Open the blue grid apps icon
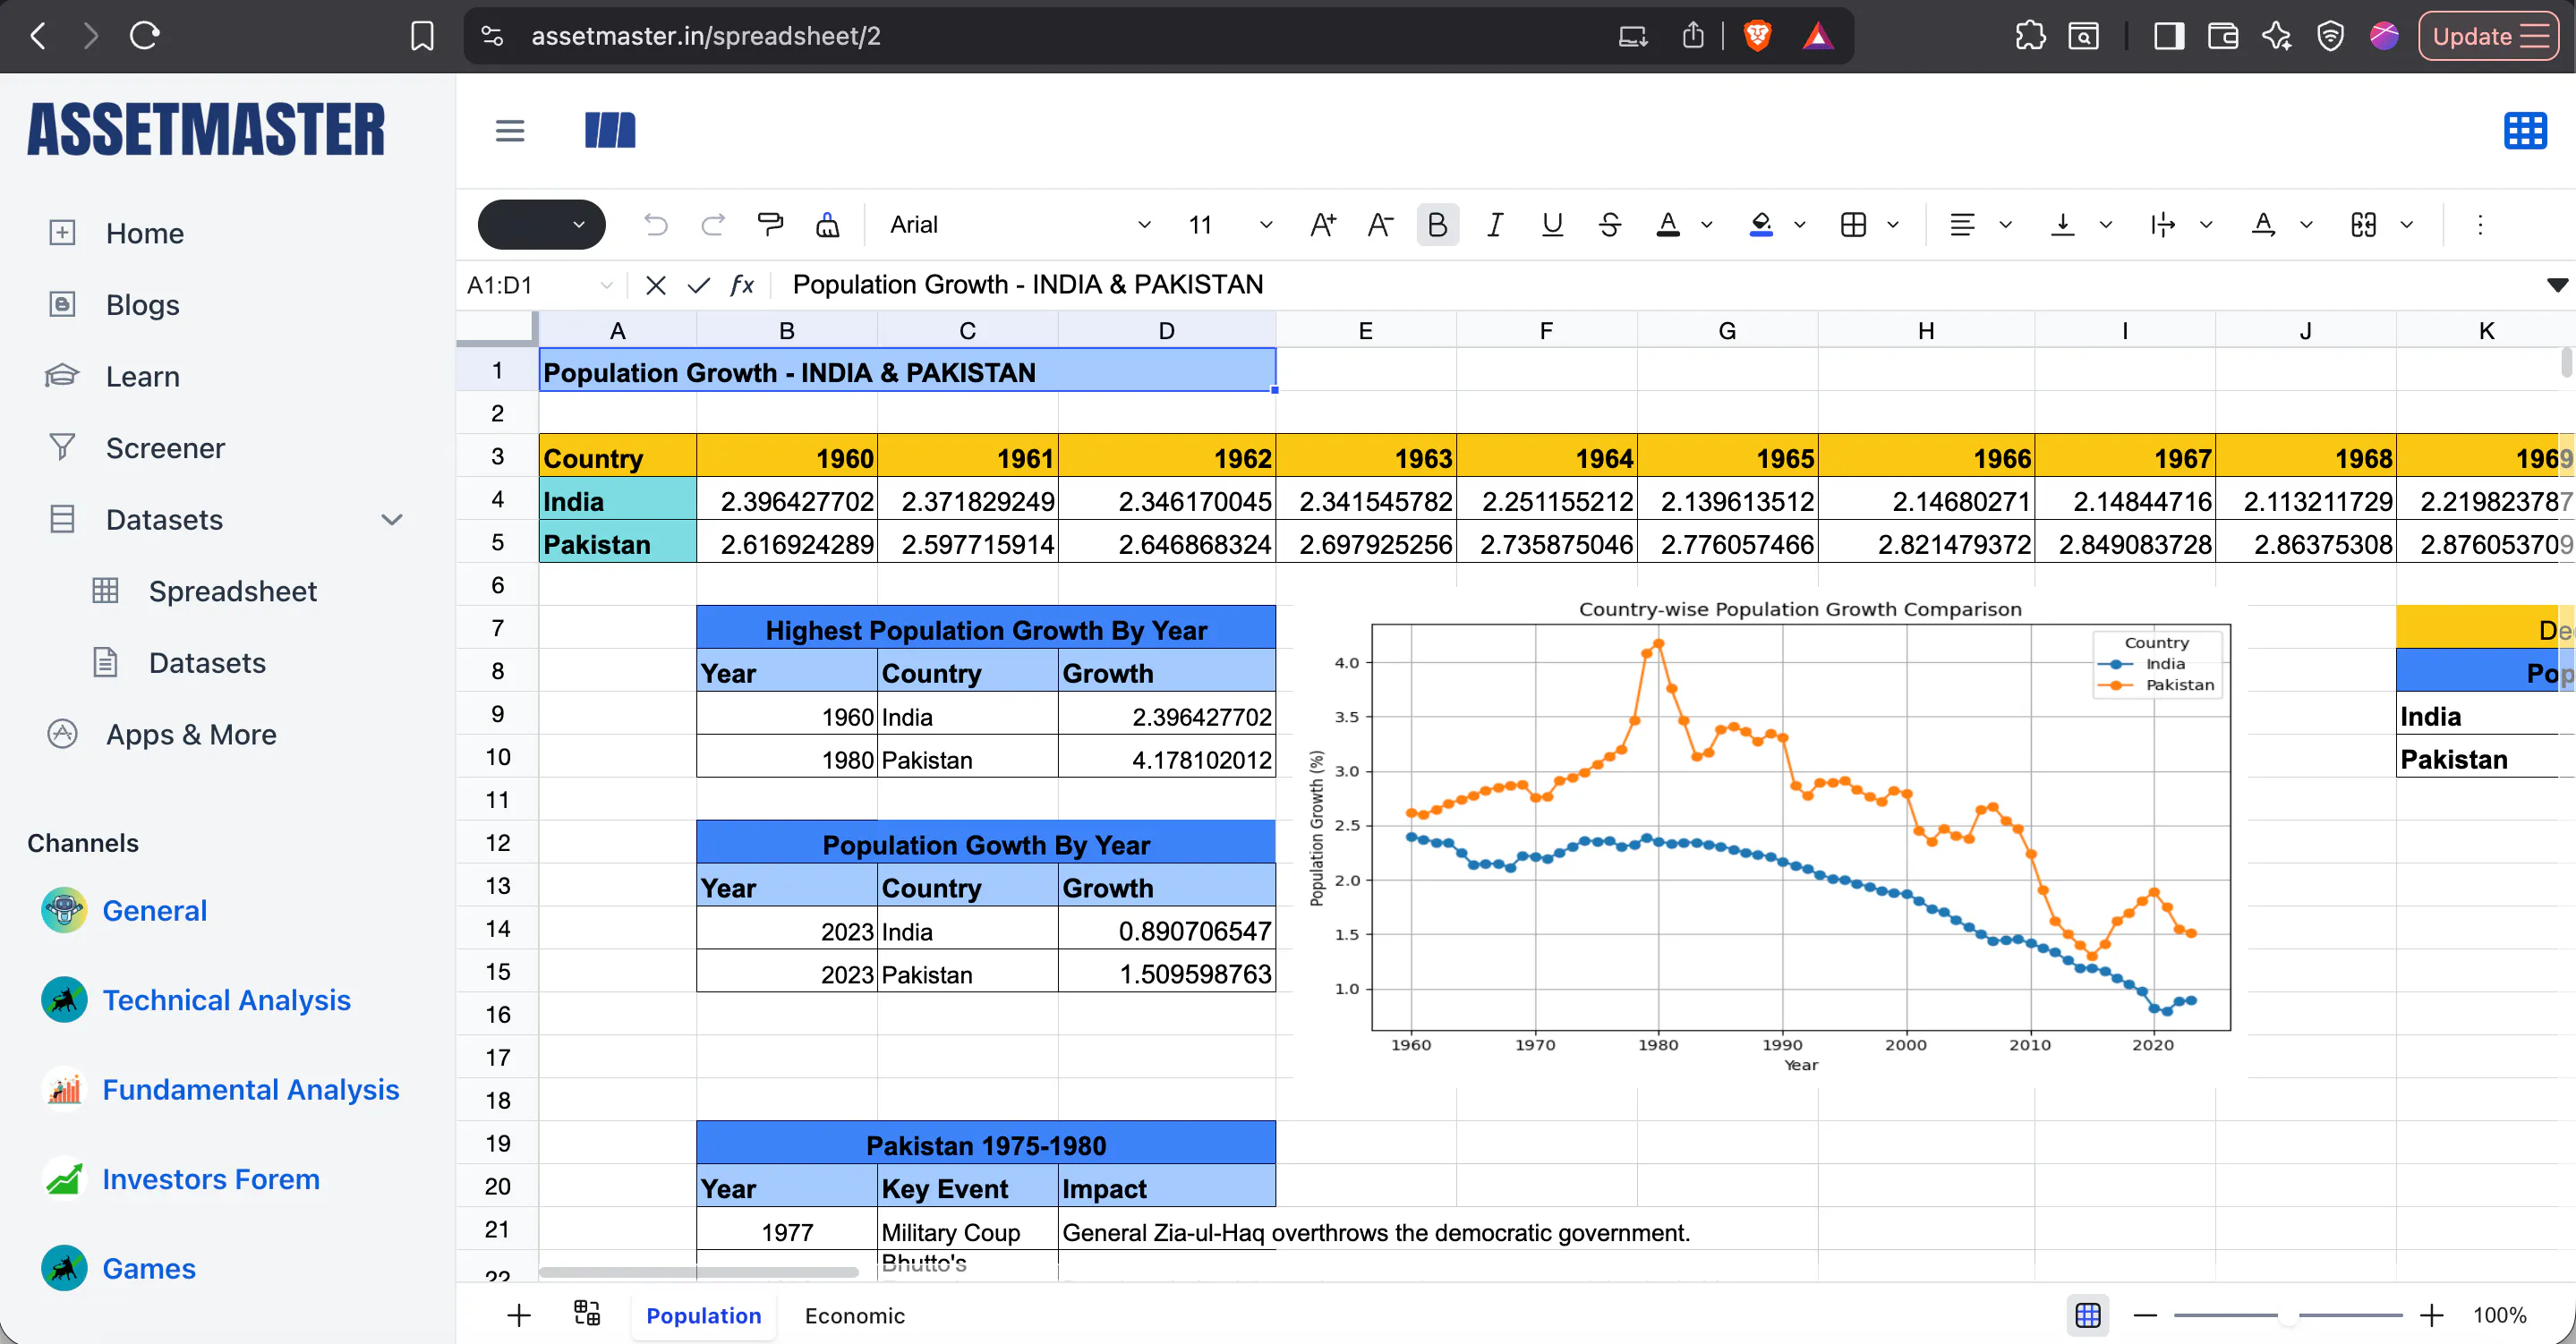This screenshot has width=2576, height=1344. (2524, 131)
